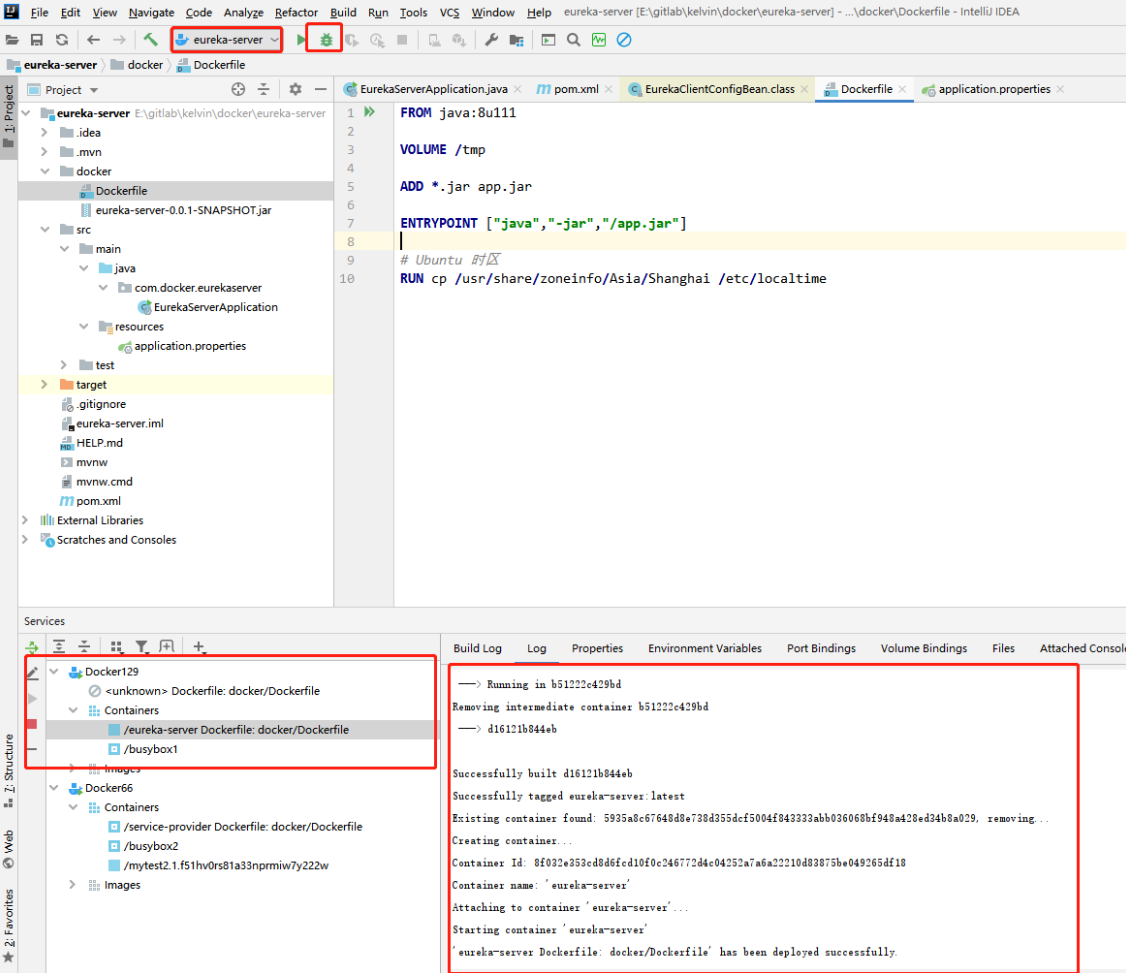Open the Refactor menu
Viewport: 1126px width, 973px height.
296,12
